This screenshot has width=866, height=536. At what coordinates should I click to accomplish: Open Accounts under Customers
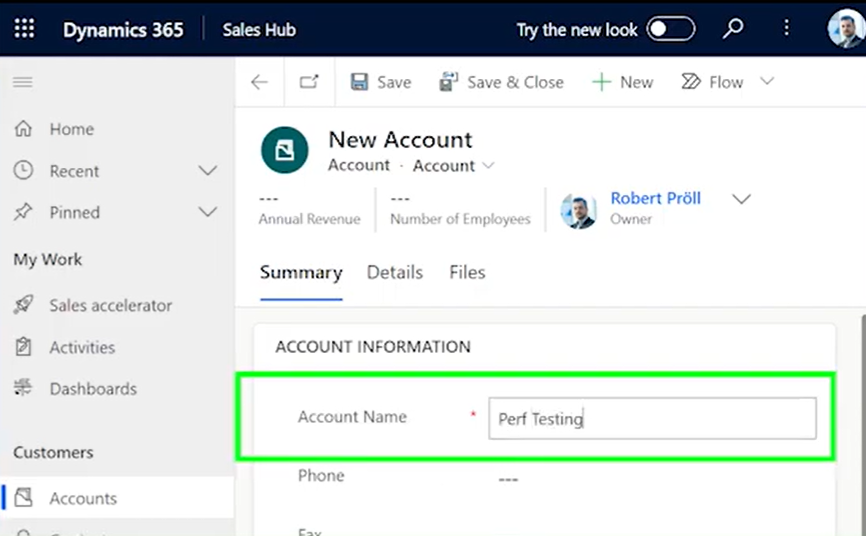point(83,498)
